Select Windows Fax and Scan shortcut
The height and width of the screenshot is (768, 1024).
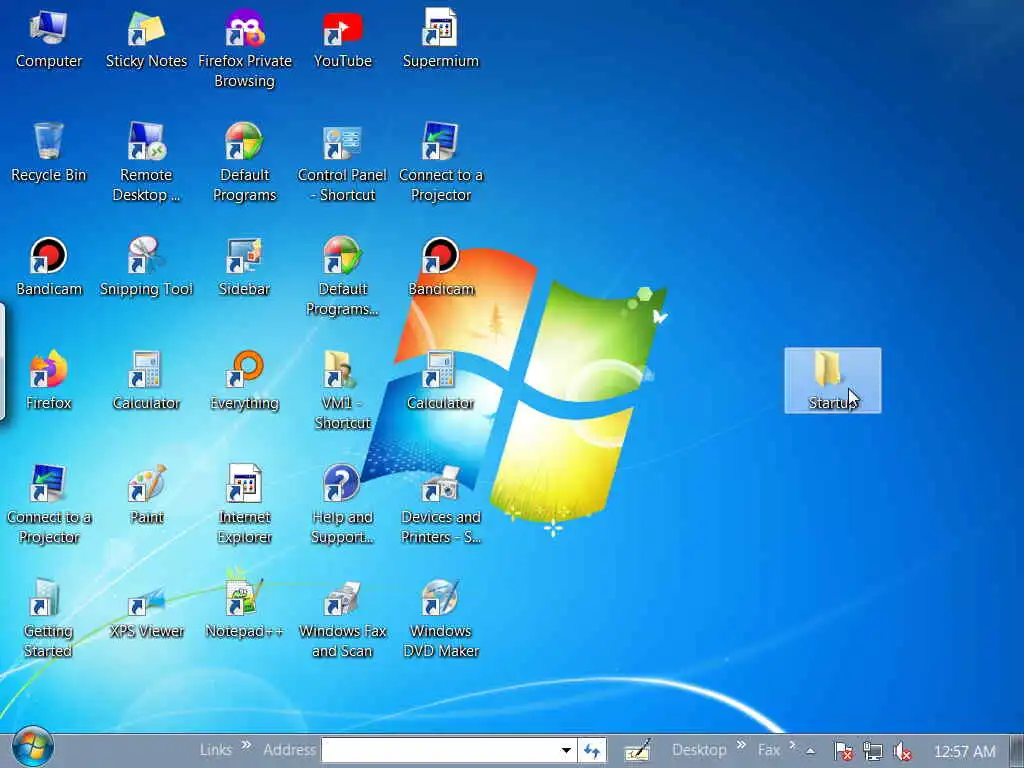click(x=342, y=618)
